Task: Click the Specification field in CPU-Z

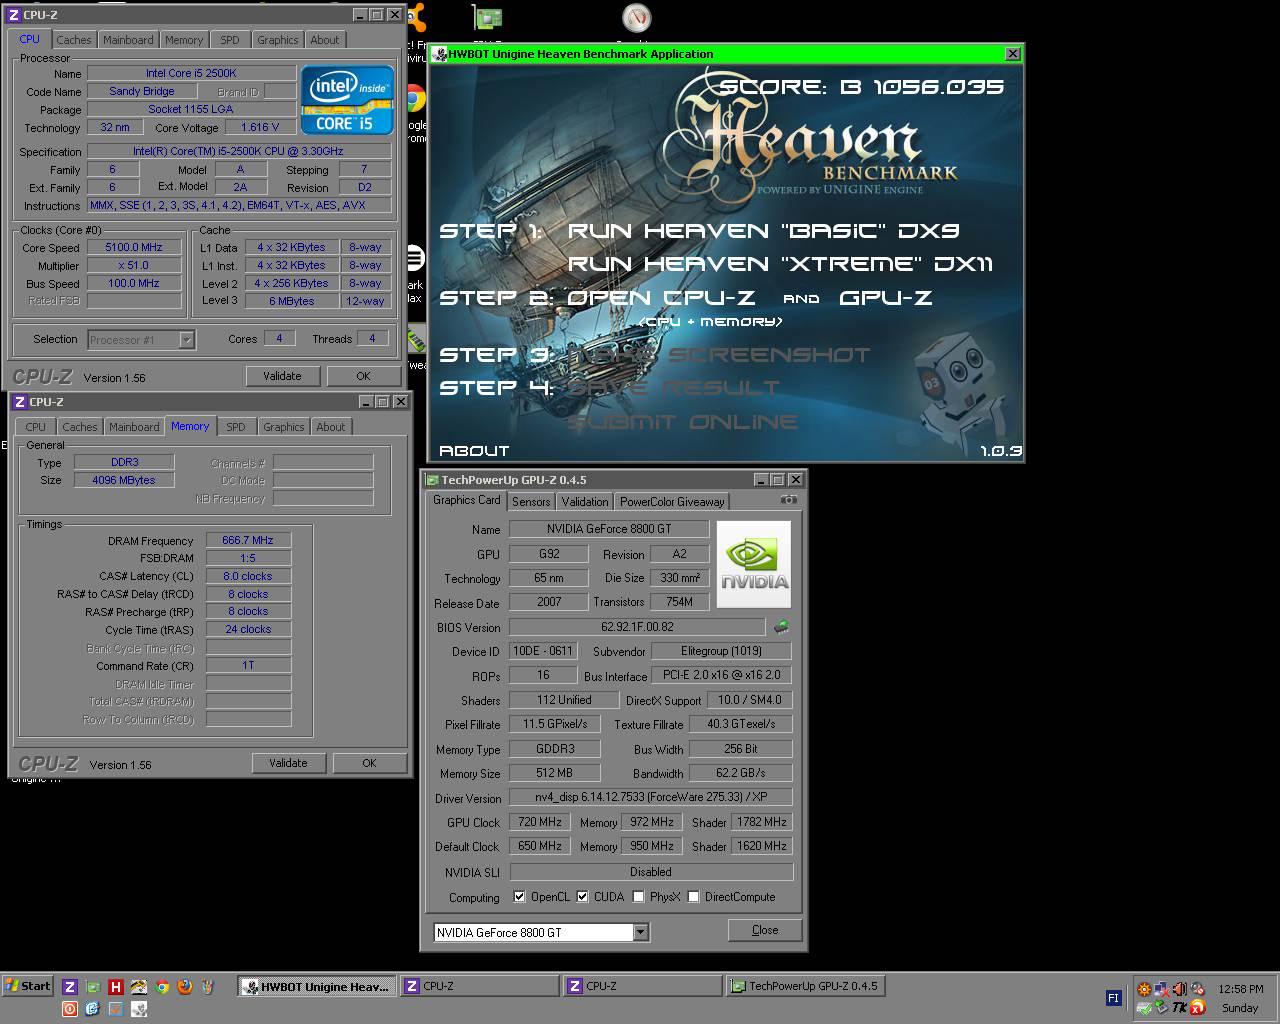Action: click(238, 151)
